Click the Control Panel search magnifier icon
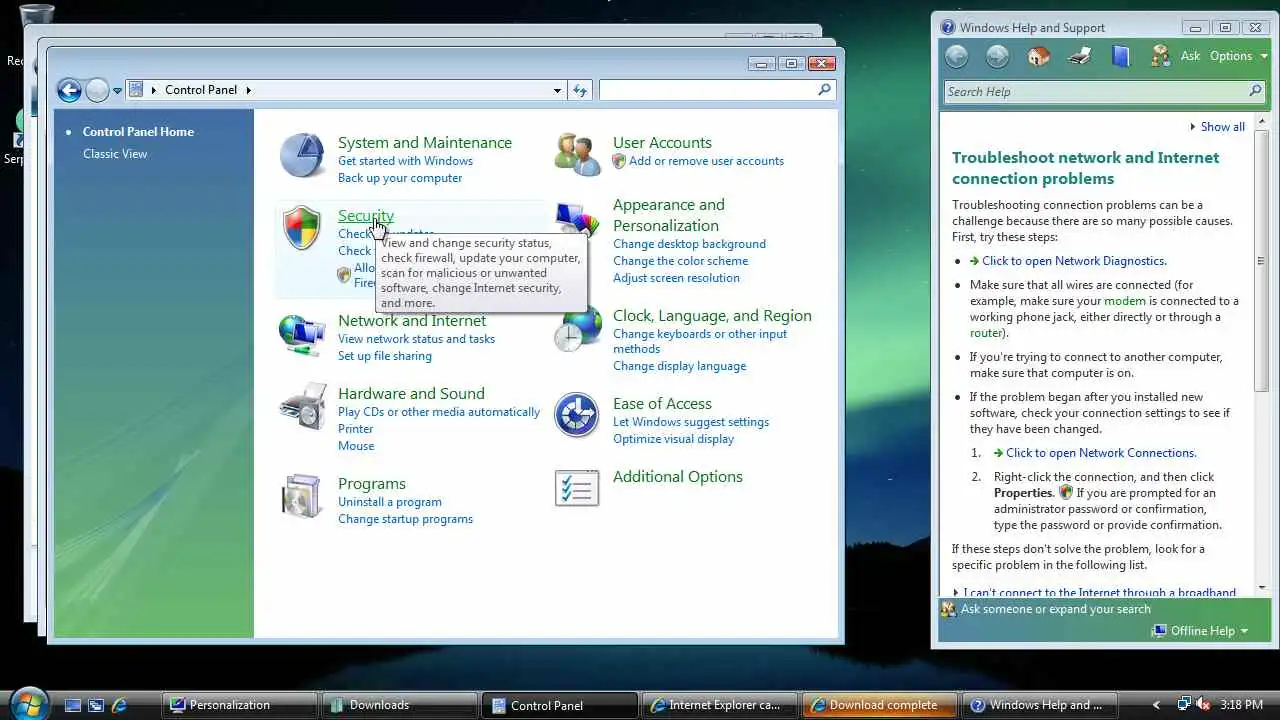1280x720 pixels. tap(824, 90)
